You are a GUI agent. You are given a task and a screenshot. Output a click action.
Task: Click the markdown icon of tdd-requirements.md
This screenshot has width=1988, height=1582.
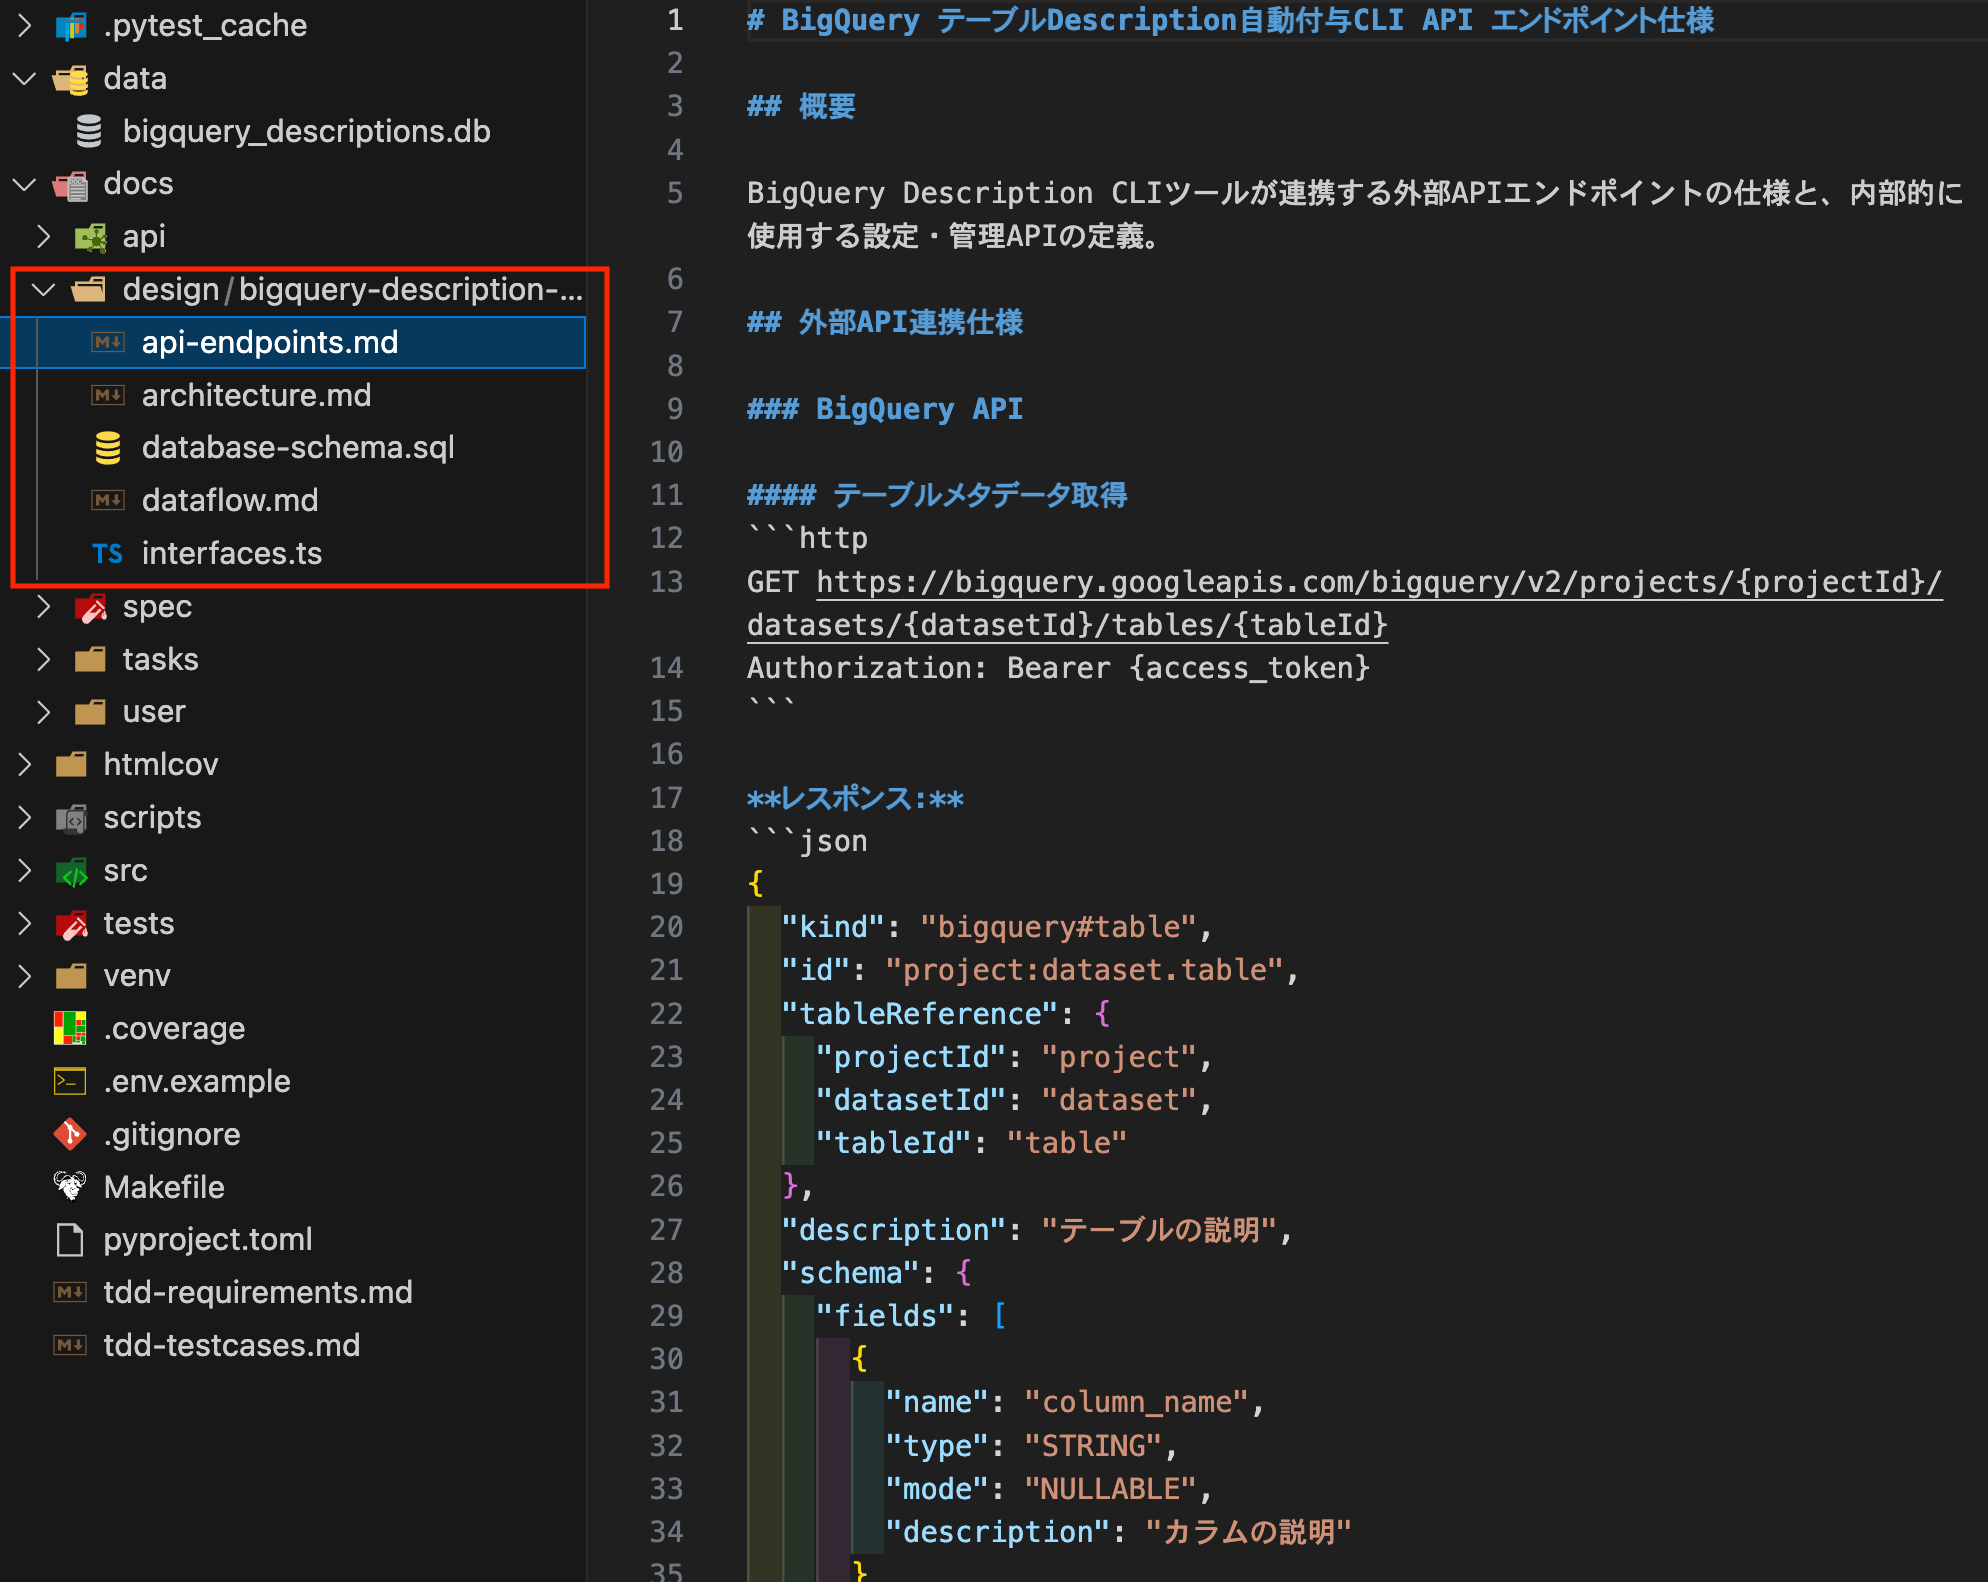pos(70,1292)
